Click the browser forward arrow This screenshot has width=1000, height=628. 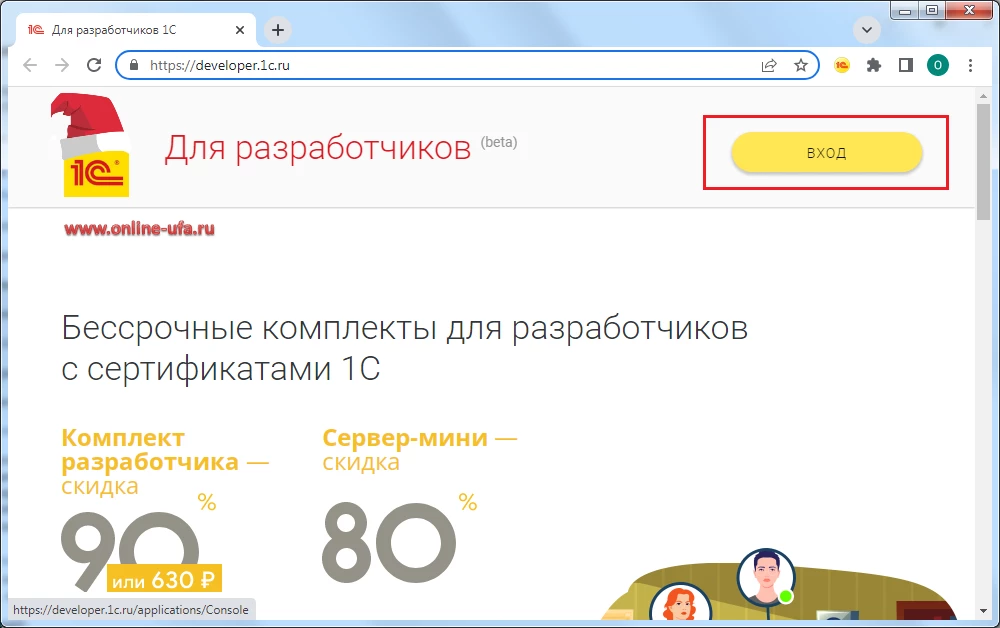(62, 65)
